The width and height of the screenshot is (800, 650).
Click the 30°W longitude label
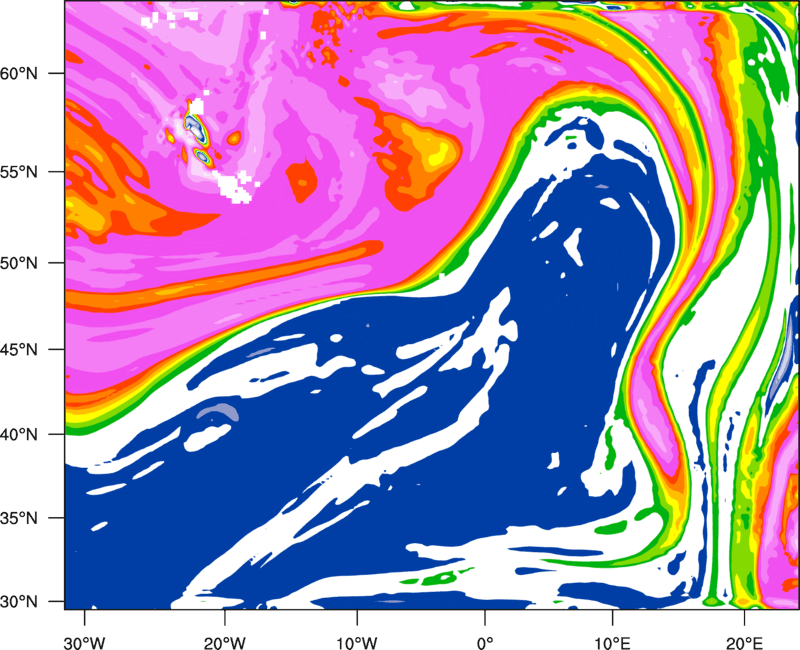[x=84, y=643]
